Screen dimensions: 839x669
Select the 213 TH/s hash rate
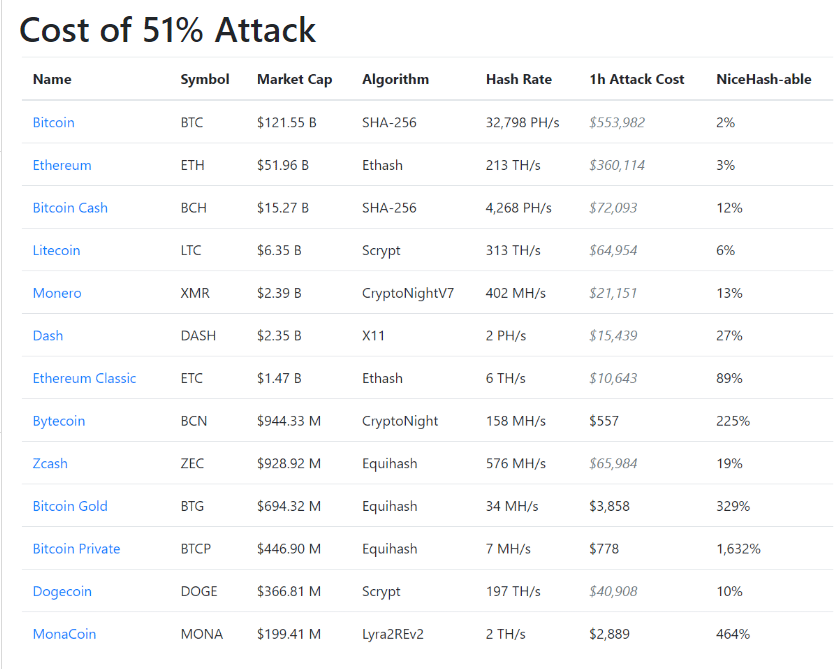tap(513, 165)
